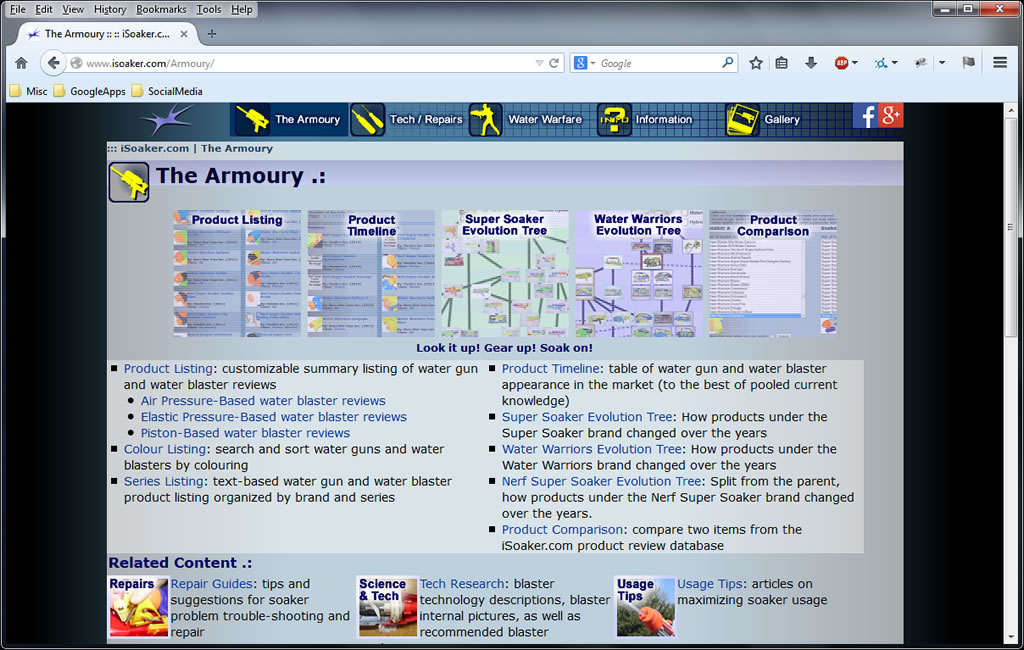The height and width of the screenshot is (650, 1024).
Task: Open Piston-Based water blaster reviews
Action: click(x=245, y=432)
